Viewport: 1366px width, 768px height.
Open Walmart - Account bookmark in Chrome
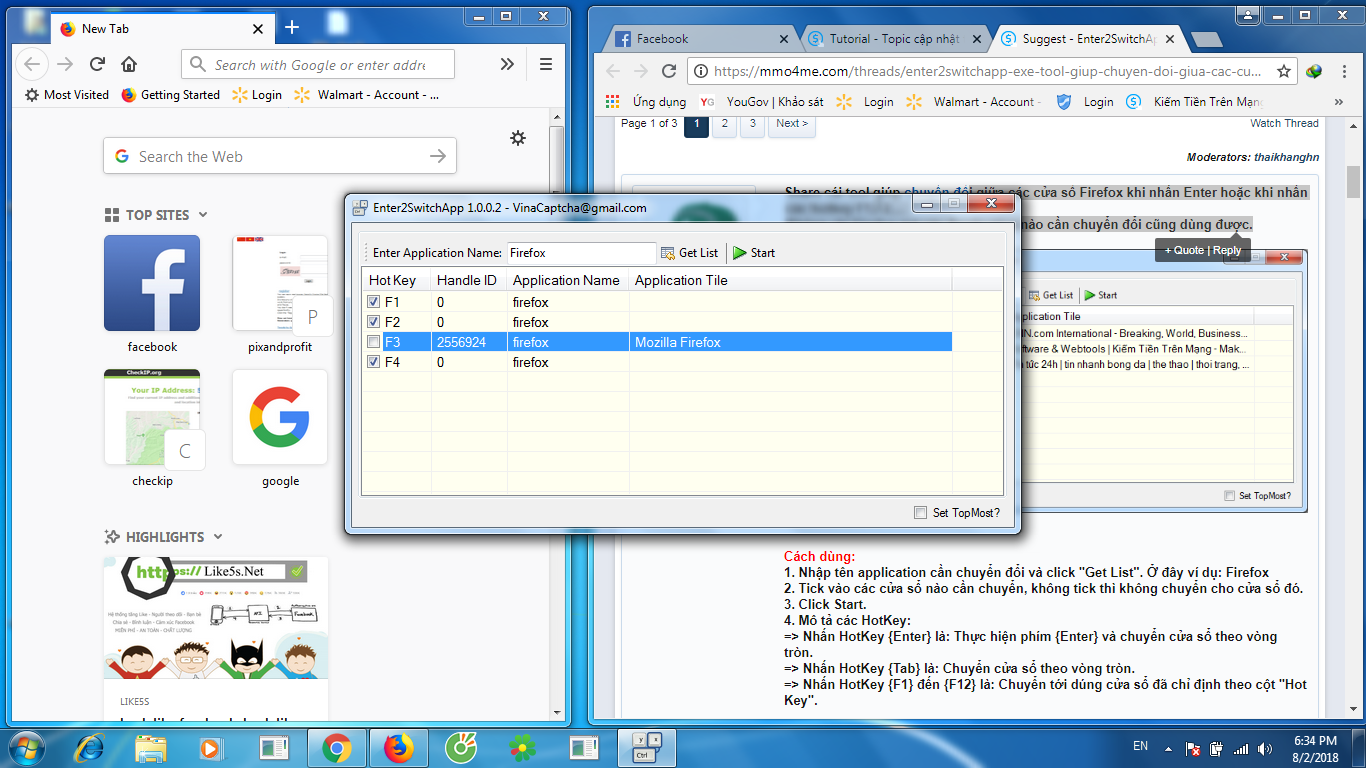[975, 102]
